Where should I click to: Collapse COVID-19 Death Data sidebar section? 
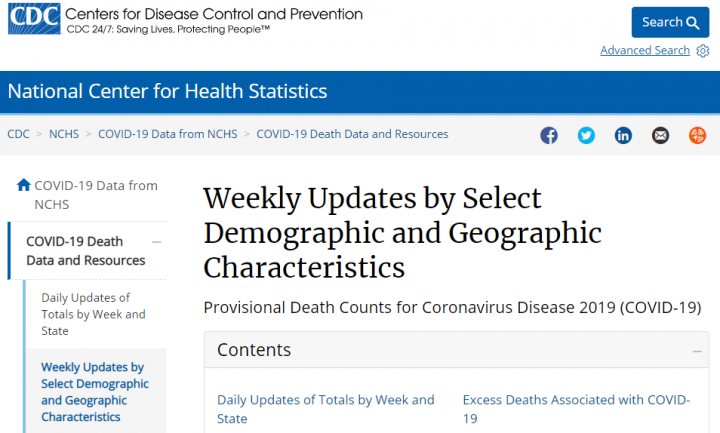(157, 242)
